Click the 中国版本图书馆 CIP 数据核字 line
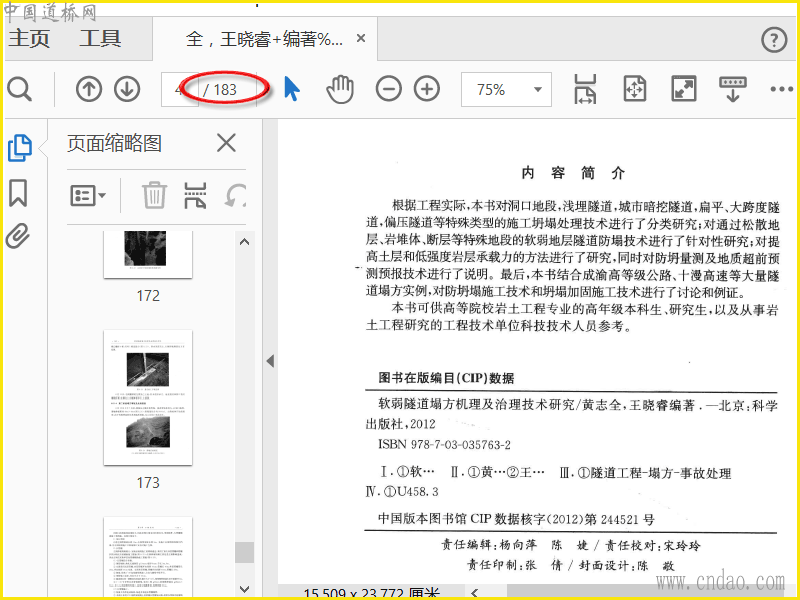This screenshot has width=800, height=600. 516,519
